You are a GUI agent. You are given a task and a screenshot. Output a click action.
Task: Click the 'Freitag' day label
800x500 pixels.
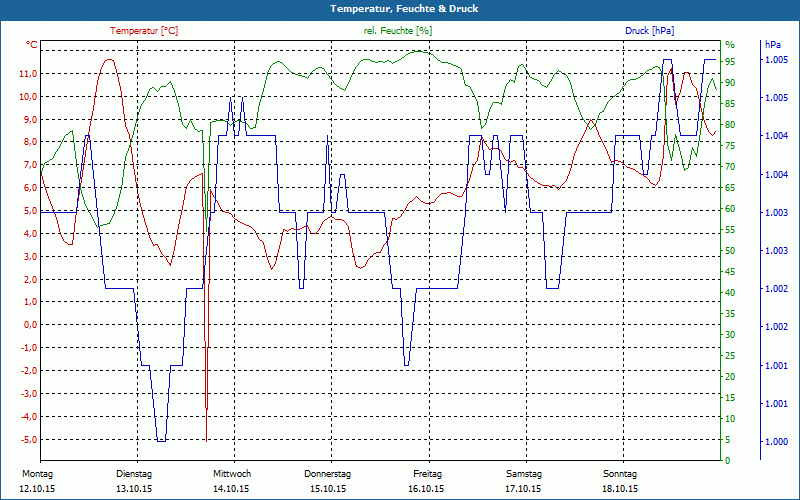pos(428,474)
